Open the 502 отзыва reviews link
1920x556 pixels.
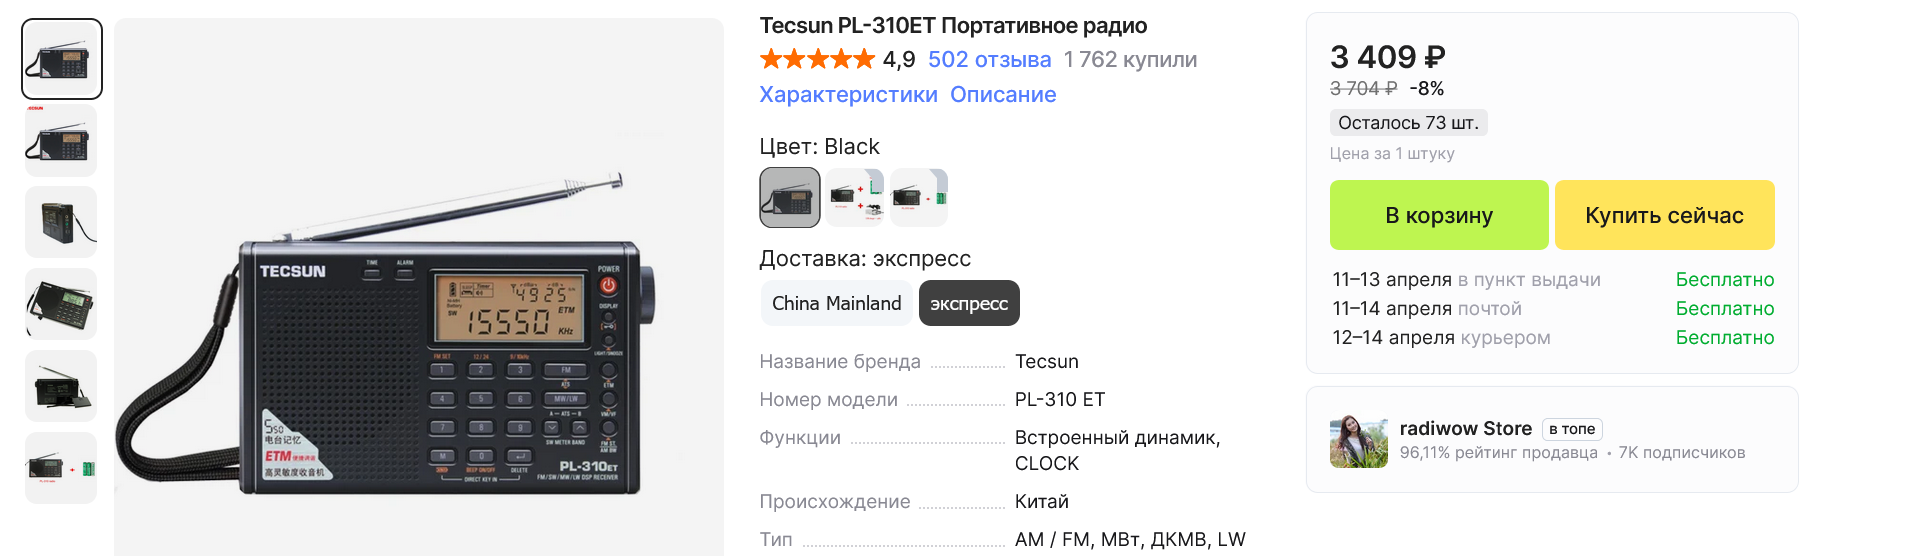click(x=989, y=60)
